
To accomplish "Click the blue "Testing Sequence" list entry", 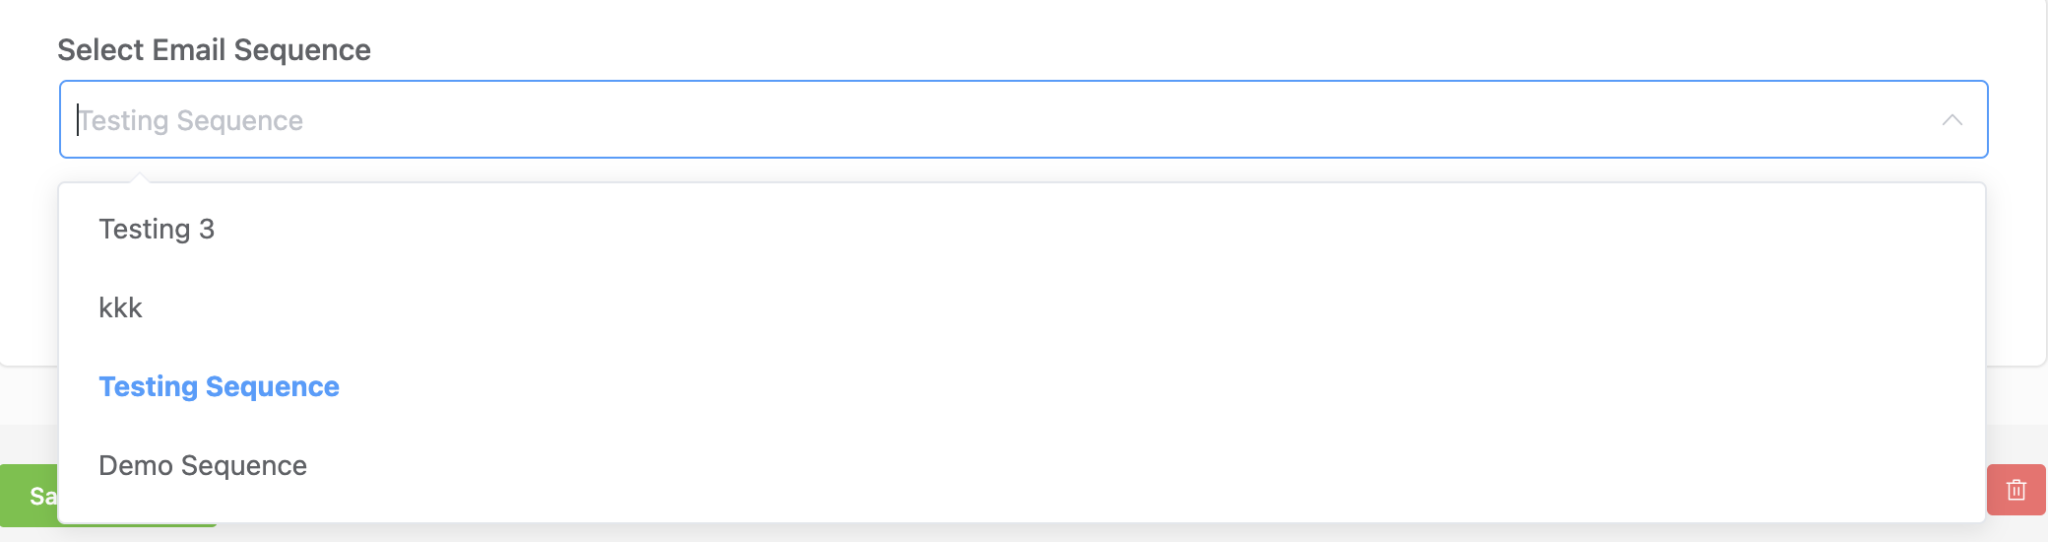I will pyautogui.click(x=219, y=387).
